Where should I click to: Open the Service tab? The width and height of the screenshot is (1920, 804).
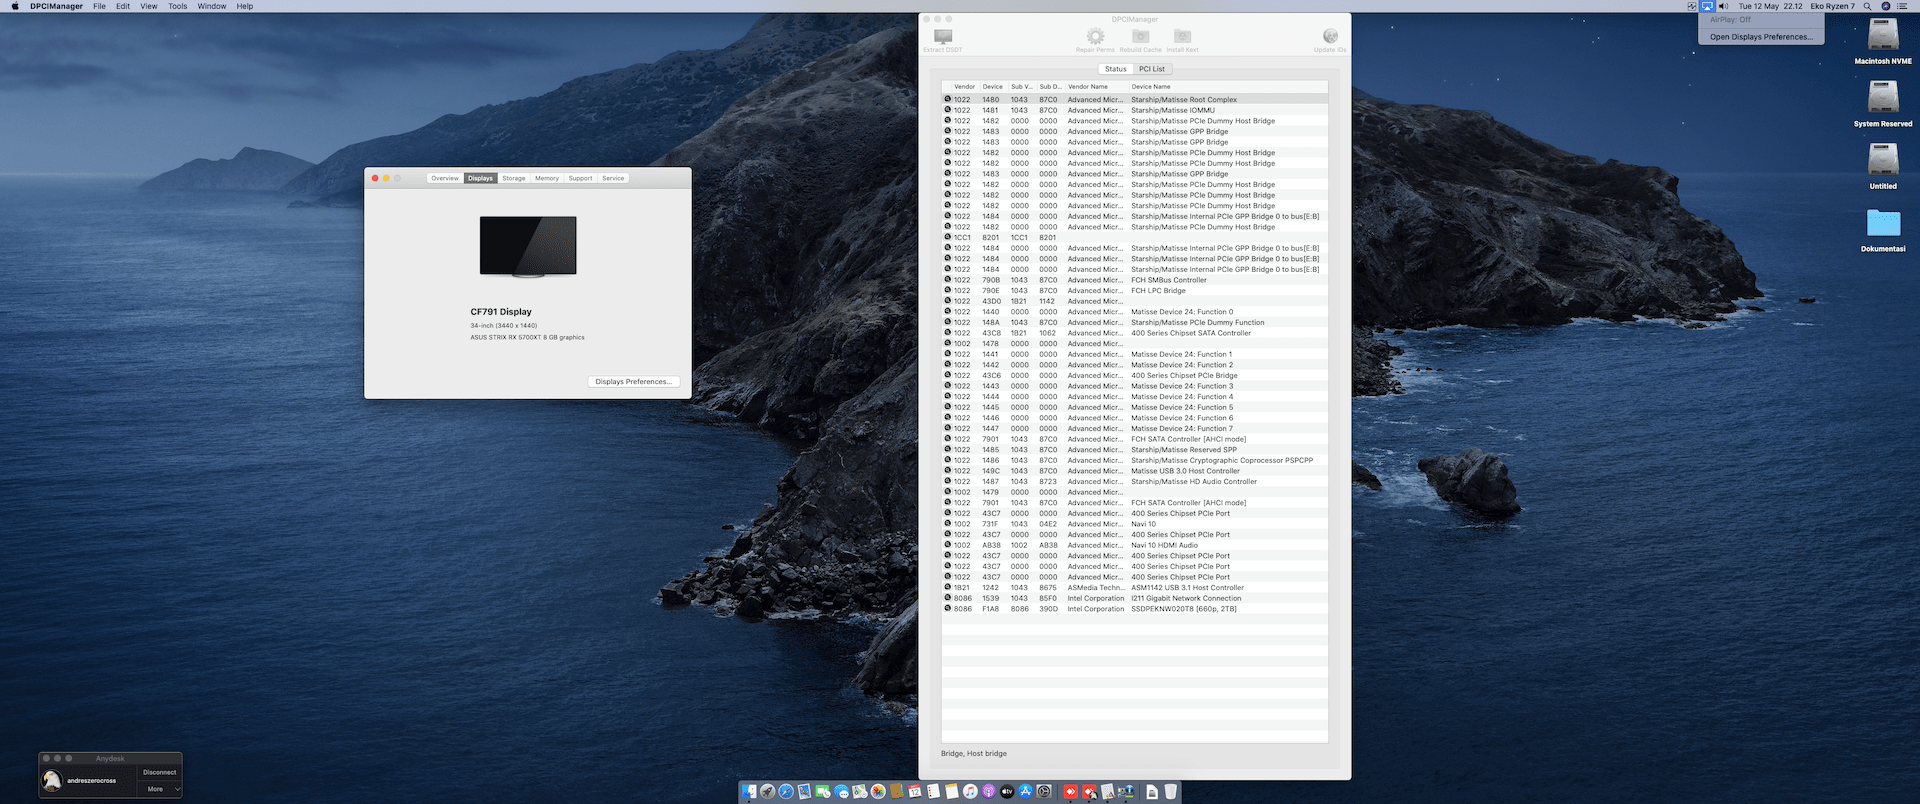coord(613,178)
